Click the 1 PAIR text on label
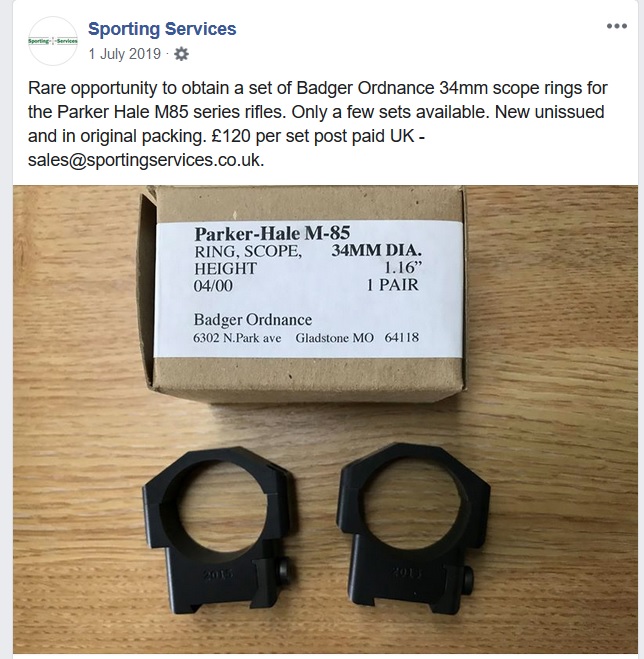Screen dimensions: 644x659 392,285
